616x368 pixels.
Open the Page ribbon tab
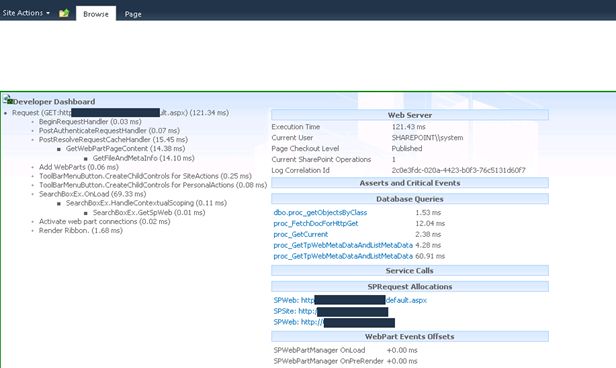[133, 14]
